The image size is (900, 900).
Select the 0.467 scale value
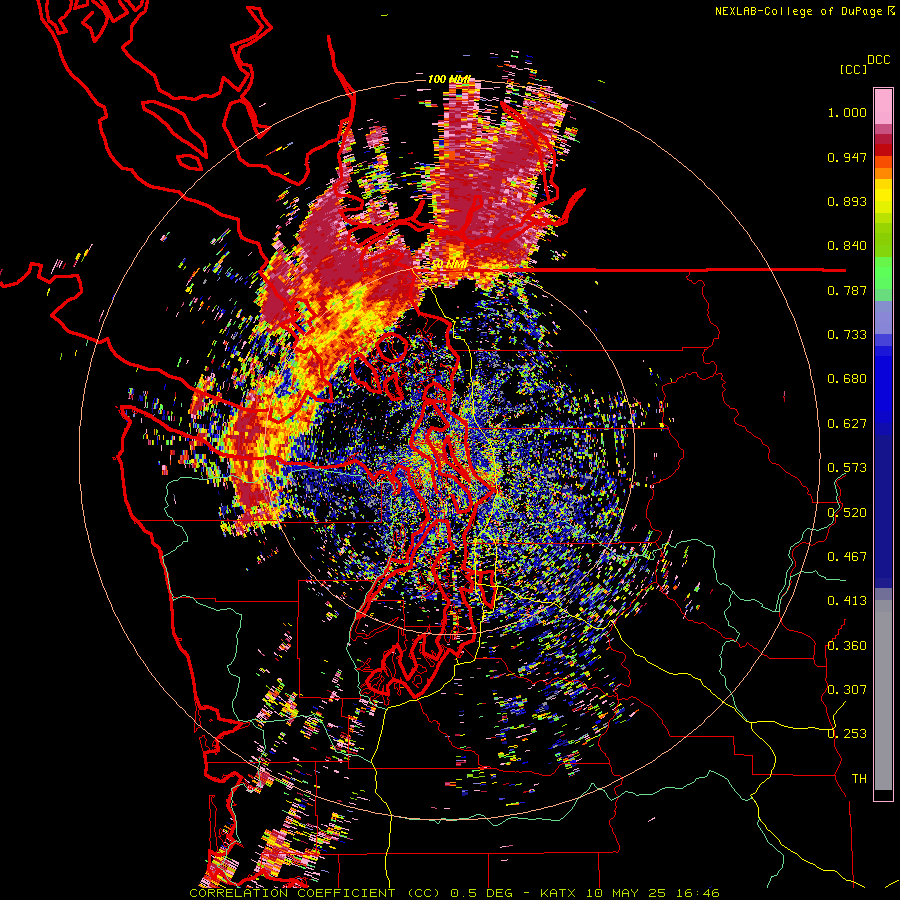click(847, 556)
